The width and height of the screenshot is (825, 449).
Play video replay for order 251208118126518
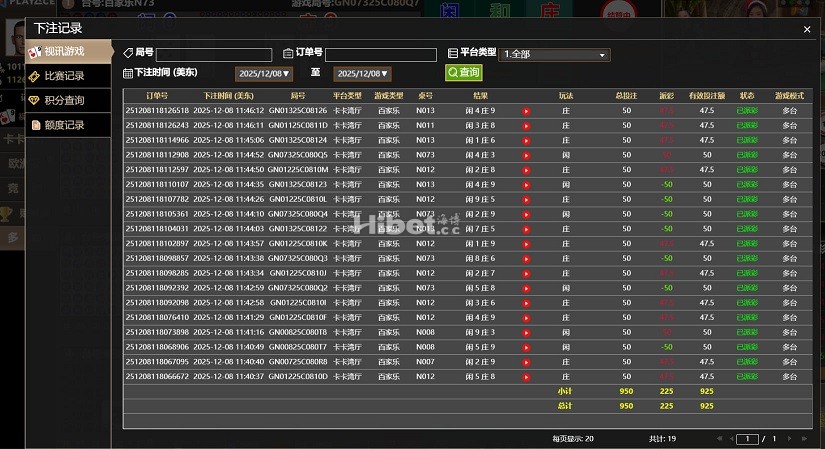point(526,110)
